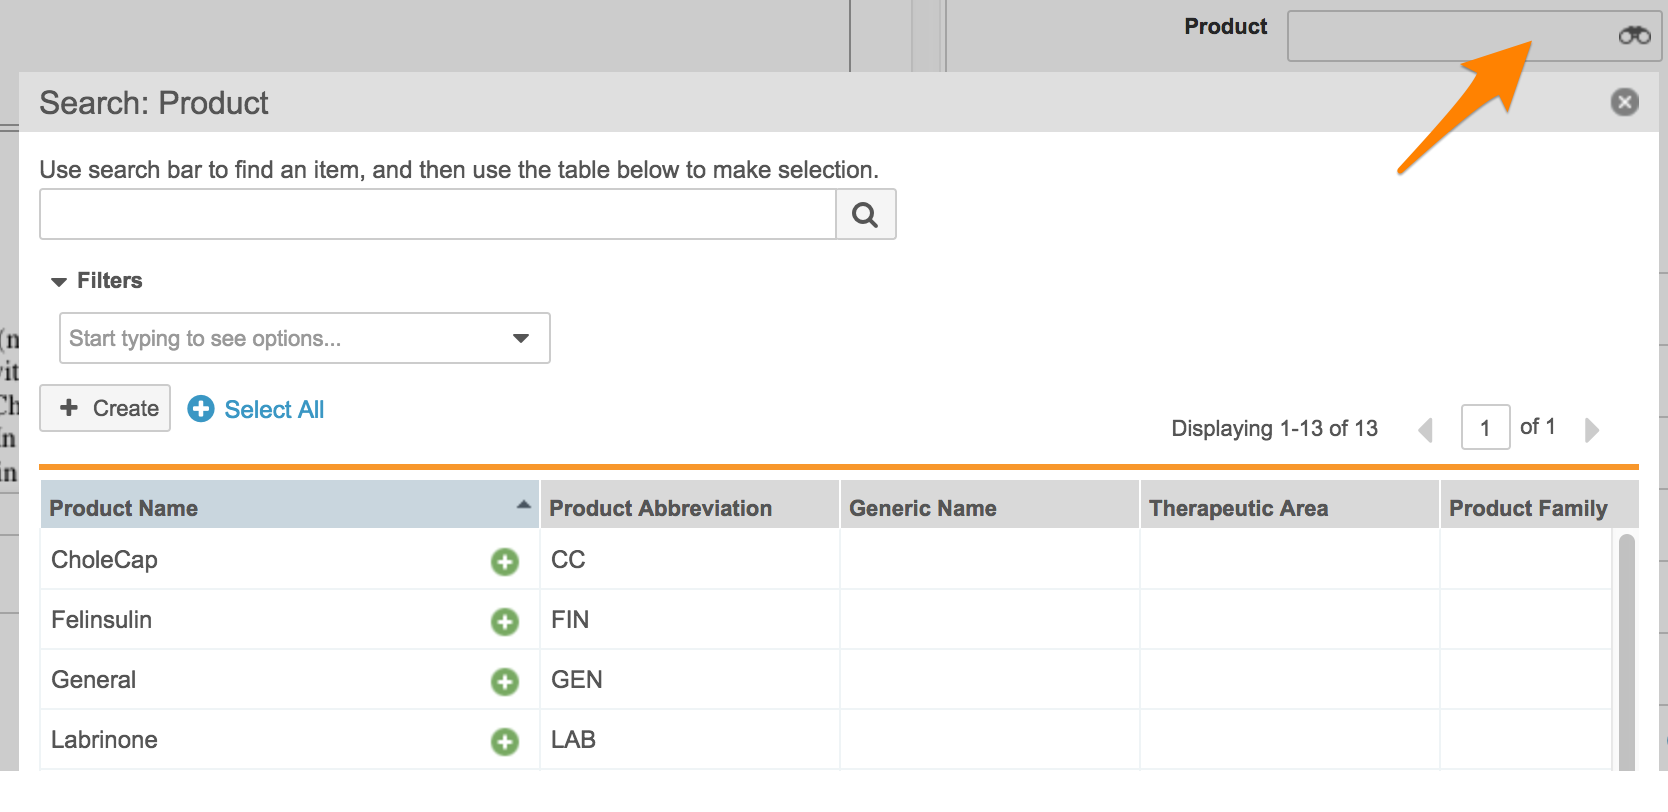Go to the next results page
The width and height of the screenshot is (1668, 812).
(1592, 430)
